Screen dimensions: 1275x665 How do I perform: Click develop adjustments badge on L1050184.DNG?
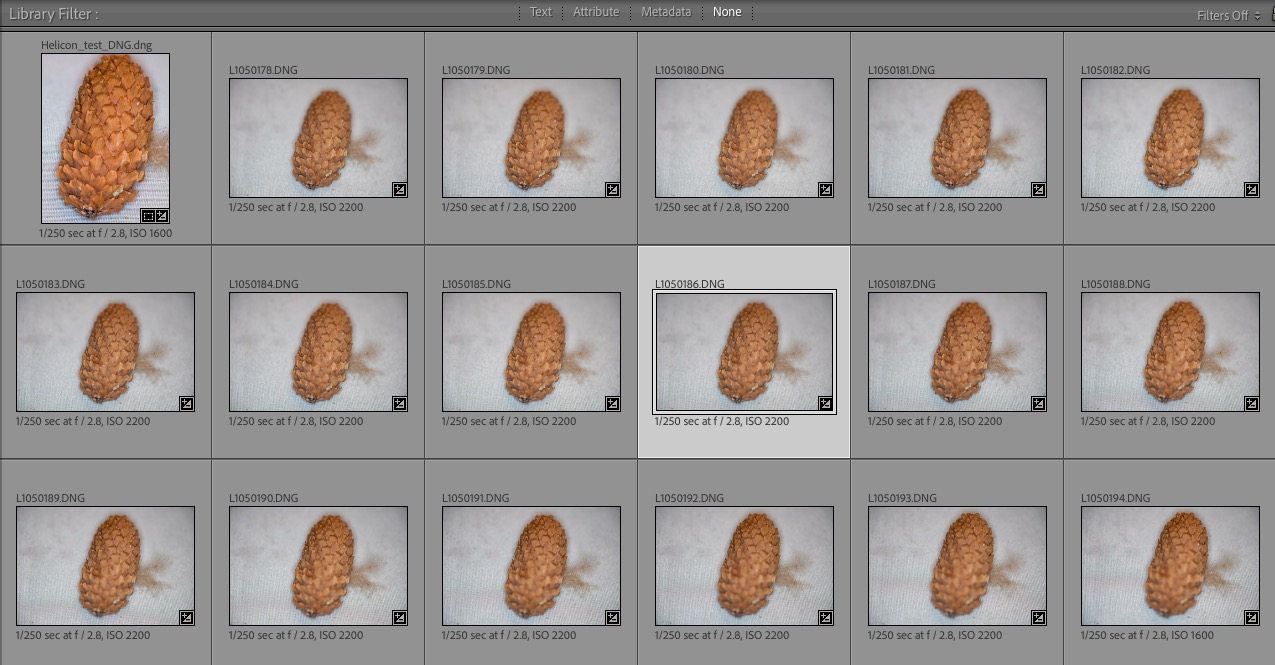399,403
